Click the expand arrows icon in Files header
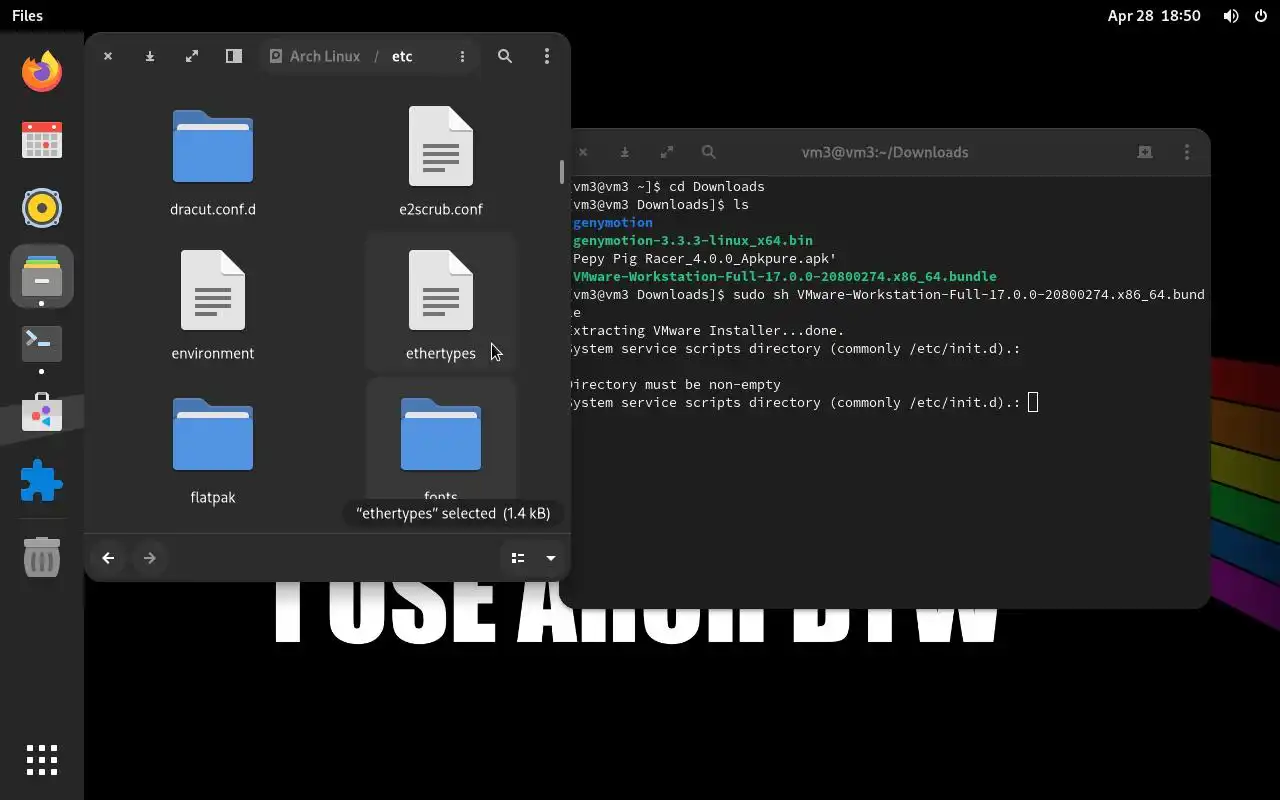Screen dimensions: 1280x800 [192, 56]
